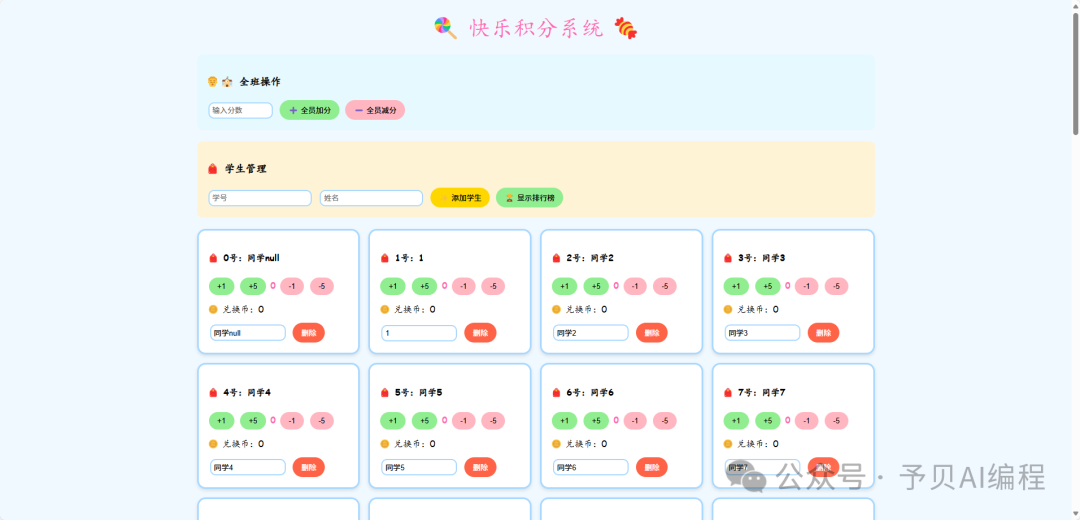
Task: Delete the 同学5 card
Action: tap(480, 467)
